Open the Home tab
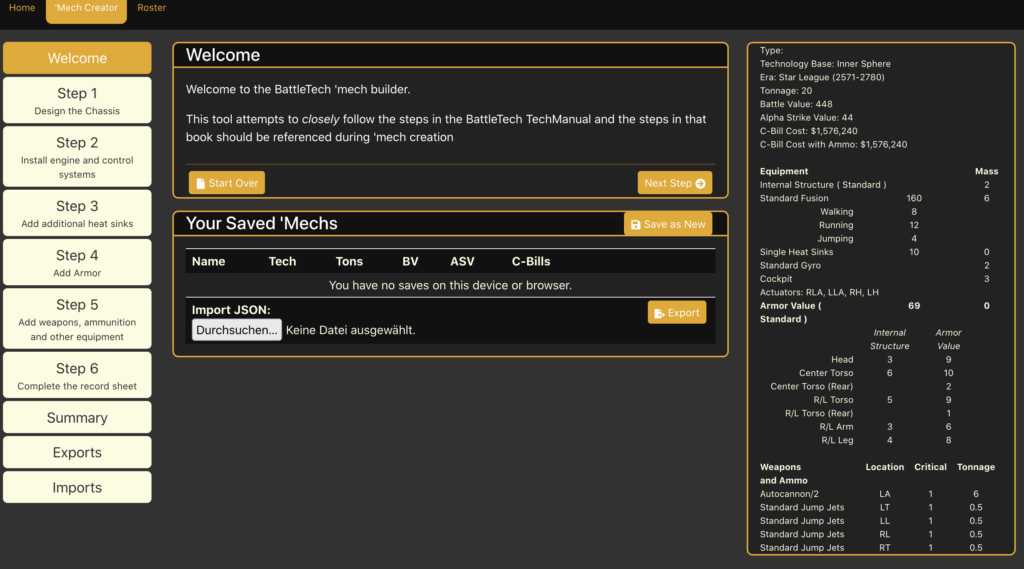The image size is (1024, 569). (22, 8)
